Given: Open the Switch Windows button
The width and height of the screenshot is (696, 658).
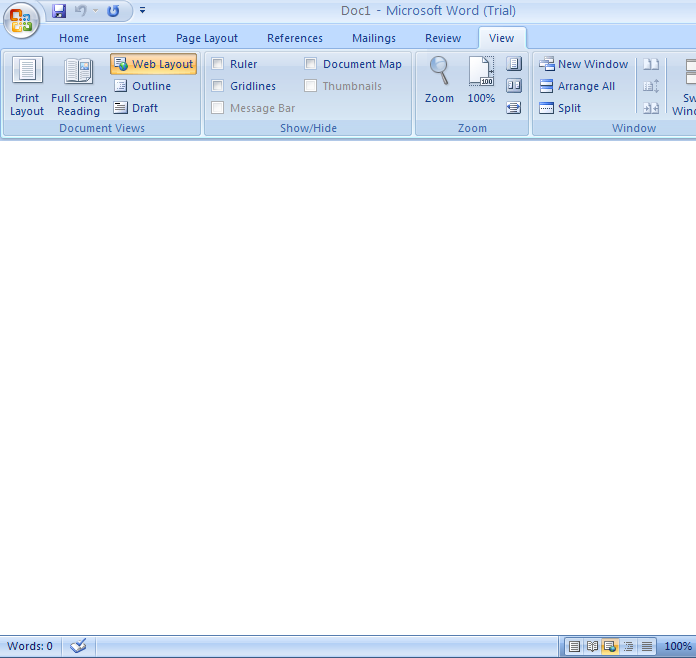Looking at the screenshot, I should click(x=684, y=86).
